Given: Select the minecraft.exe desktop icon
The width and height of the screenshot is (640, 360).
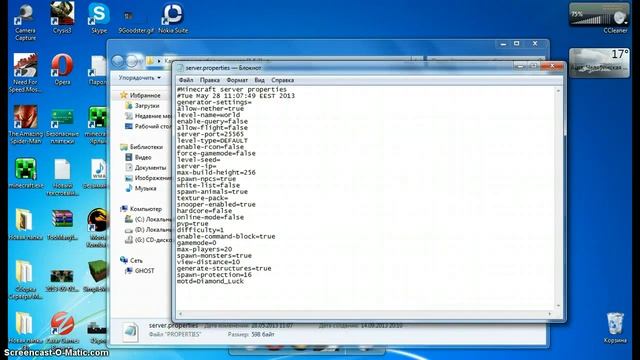Looking at the screenshot, I should (x=25, y=173).
